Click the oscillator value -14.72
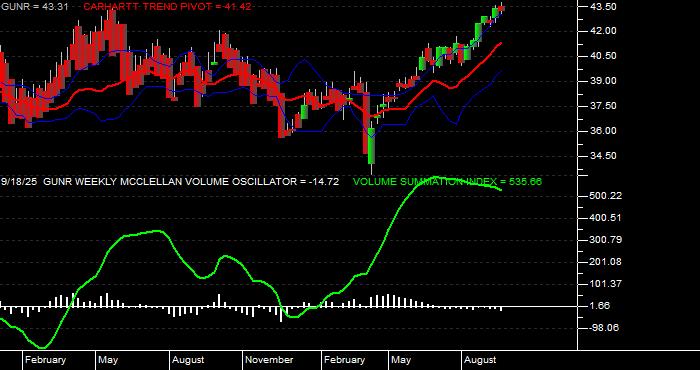The height and width of the screenshot is (370, 700). coord(324,182)
